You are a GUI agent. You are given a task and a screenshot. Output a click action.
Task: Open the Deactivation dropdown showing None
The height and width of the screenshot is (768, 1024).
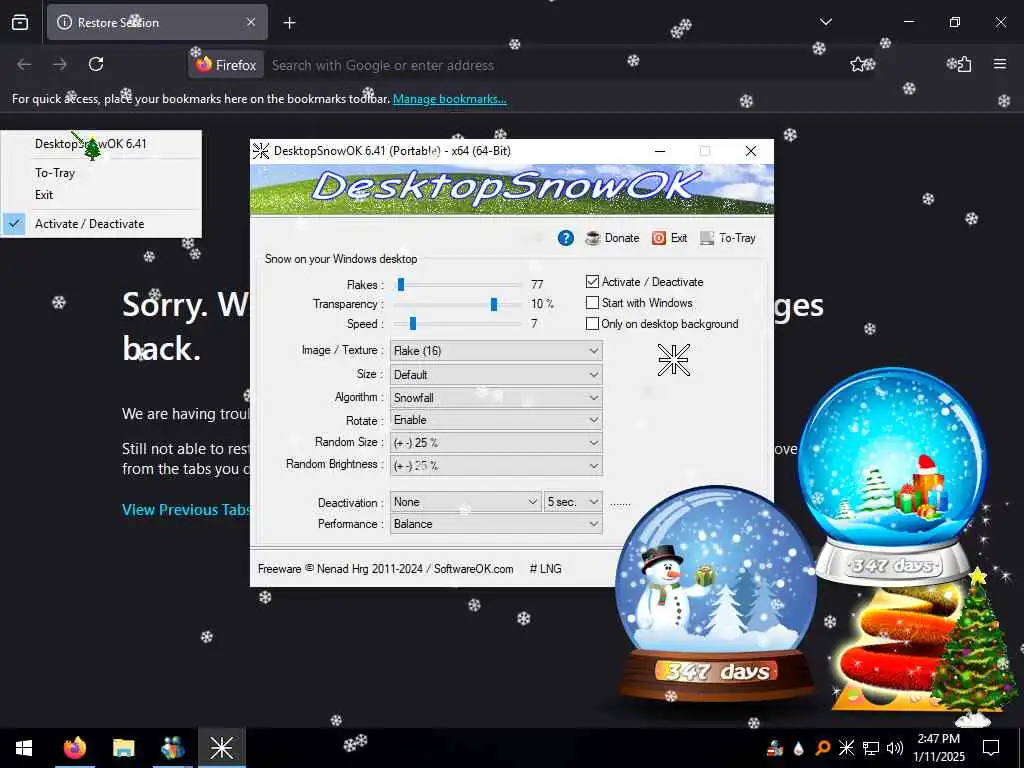466,502
